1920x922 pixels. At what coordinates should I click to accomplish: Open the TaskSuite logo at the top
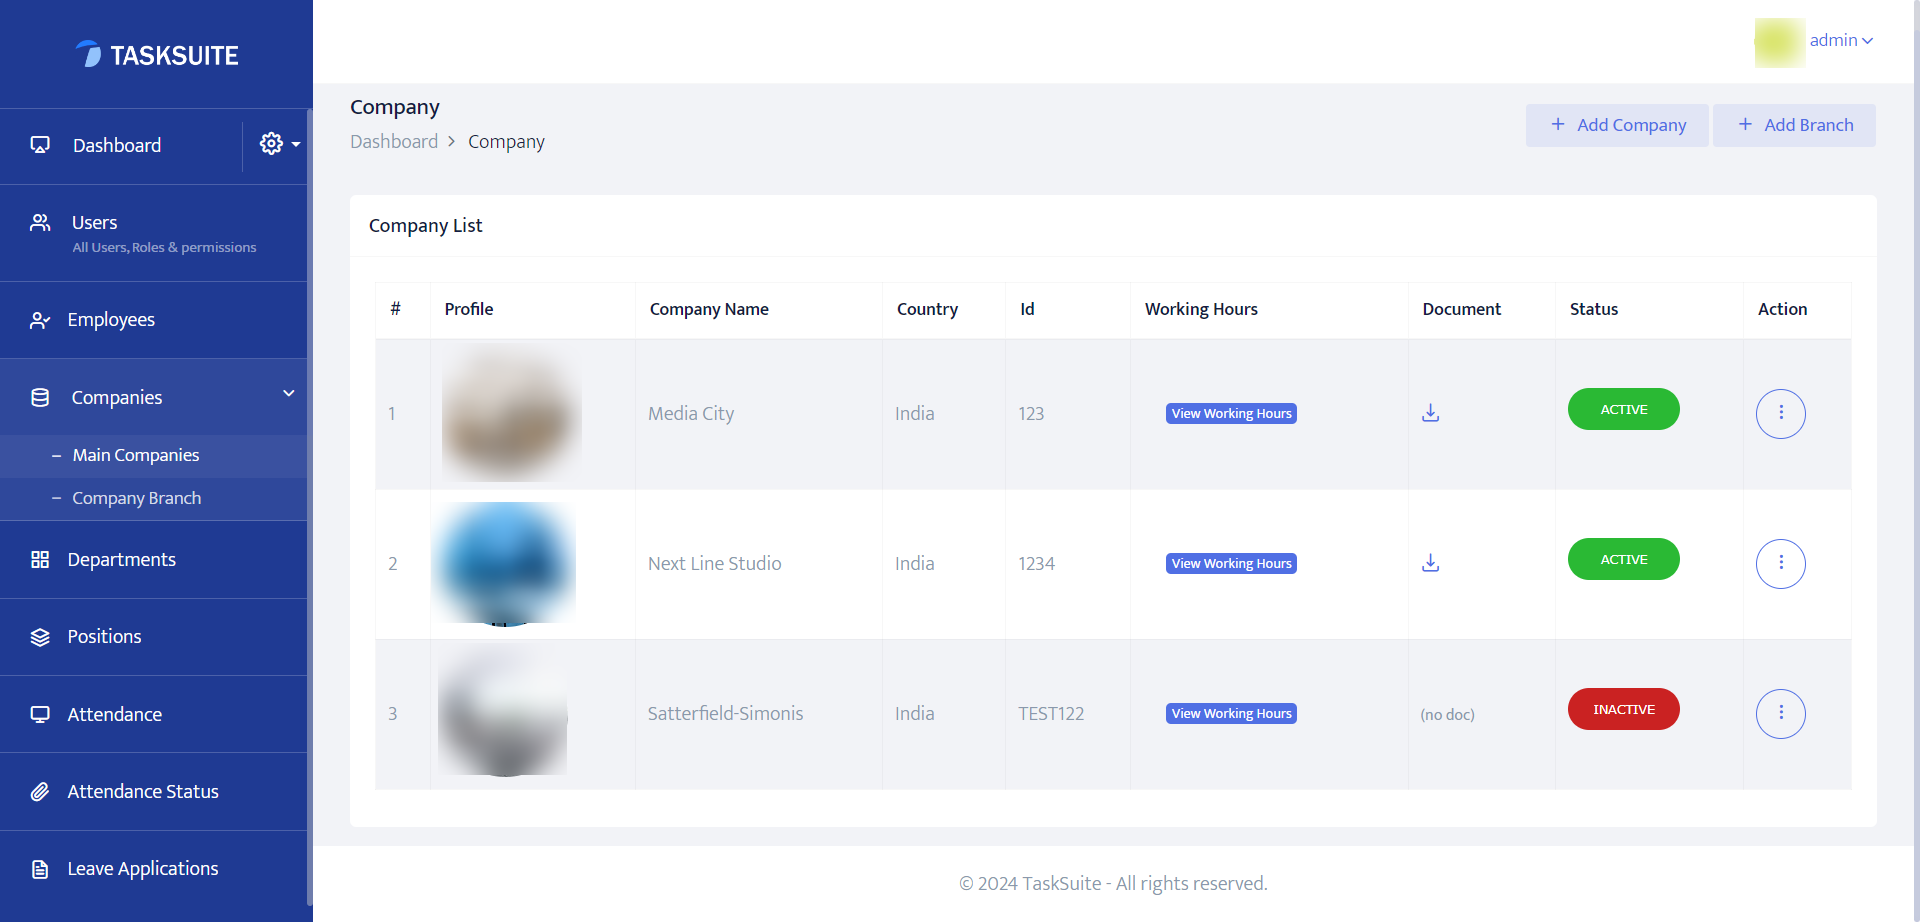pyautogui.click(x=156, y=55)
